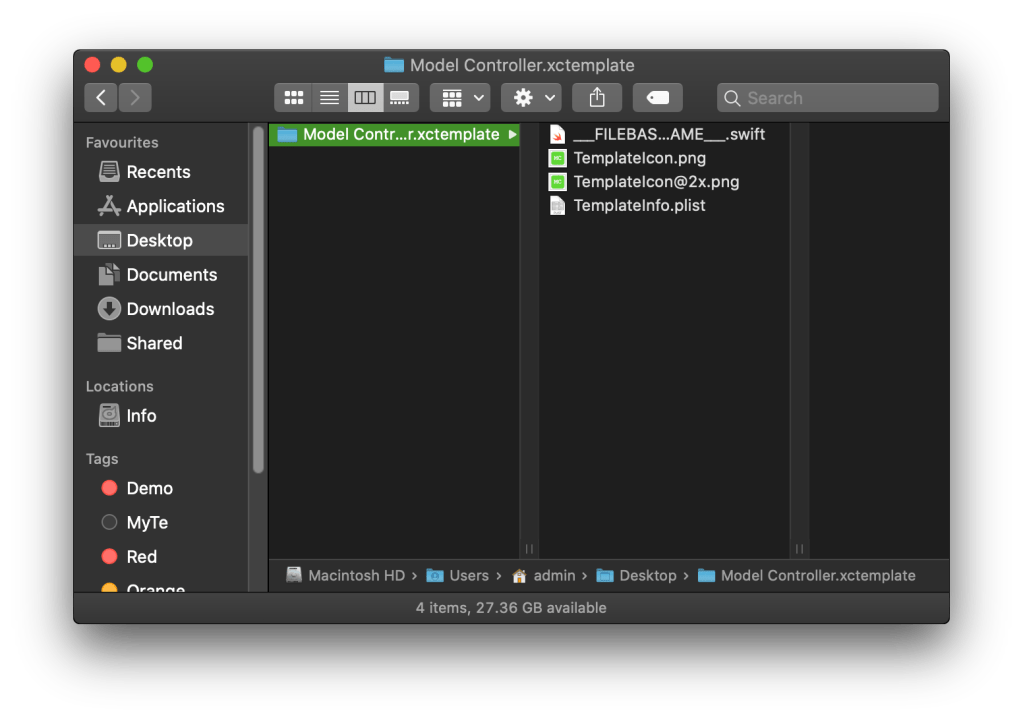Click the Forward navigation arrow
This screenshot has width=1023, height=721.
point(135,97)
